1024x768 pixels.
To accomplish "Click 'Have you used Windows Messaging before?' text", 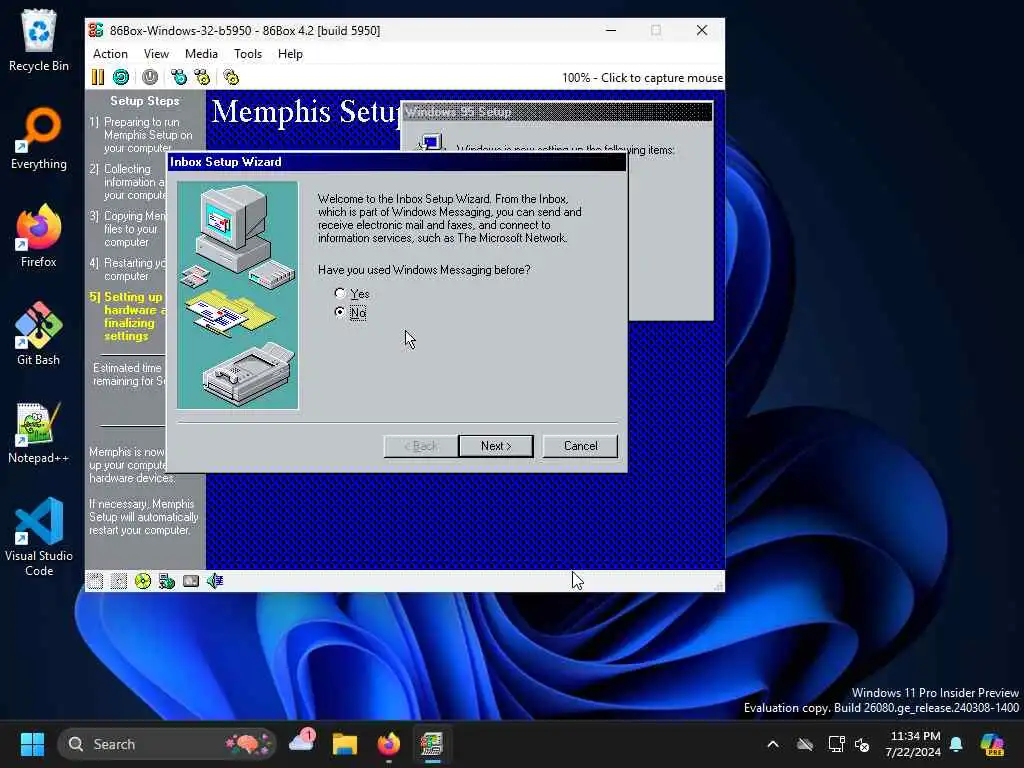I will [424, 270].
